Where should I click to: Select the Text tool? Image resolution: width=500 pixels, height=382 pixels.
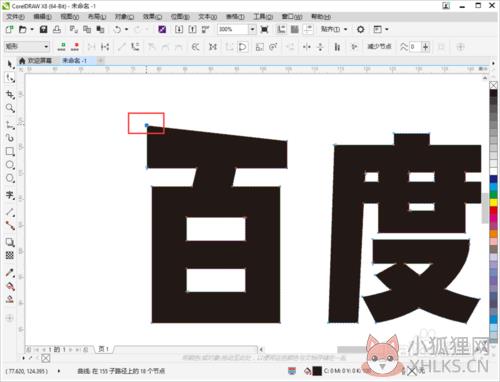[x=10, y=195]
